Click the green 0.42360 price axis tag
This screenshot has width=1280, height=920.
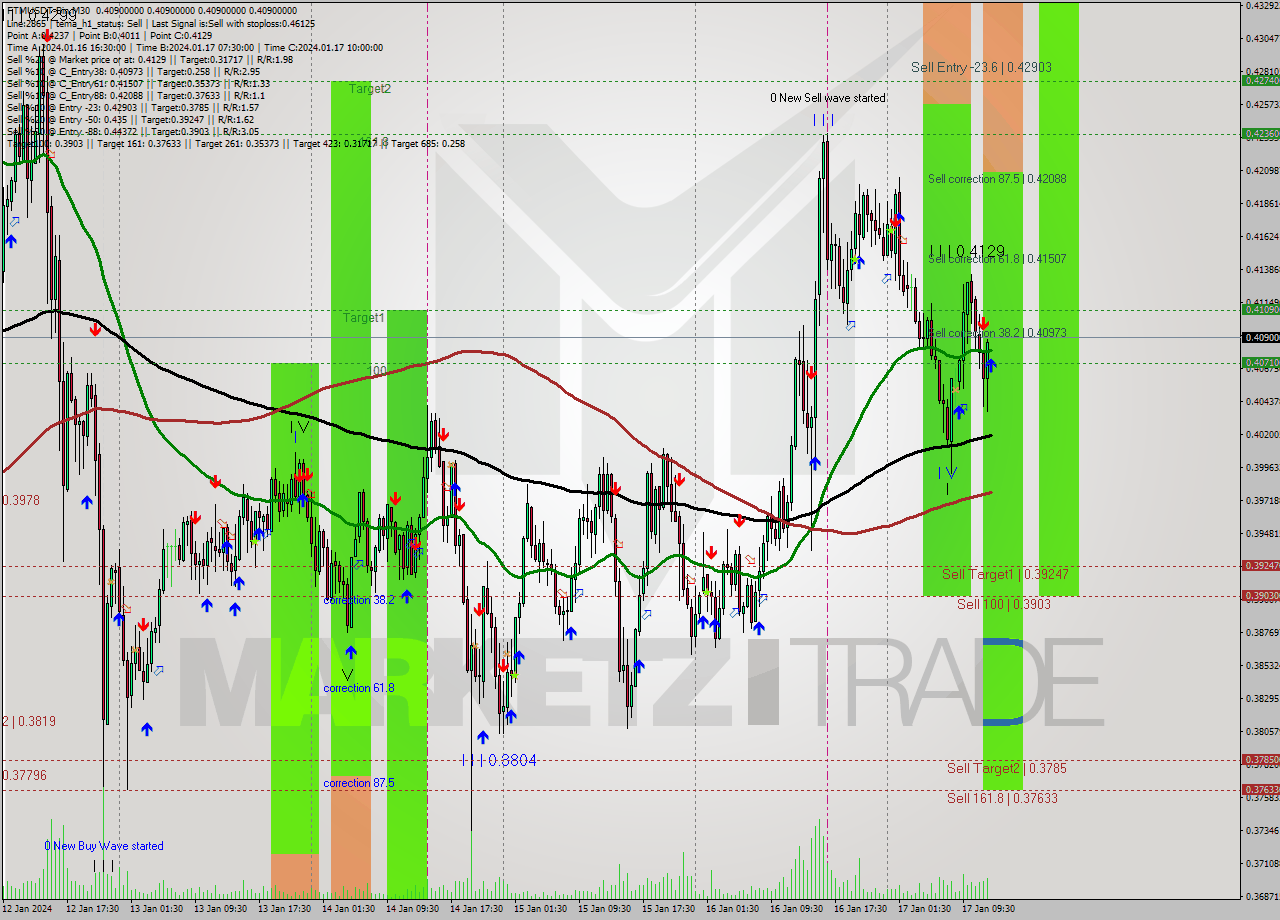pyautogui.click(x=1260, y=133)
